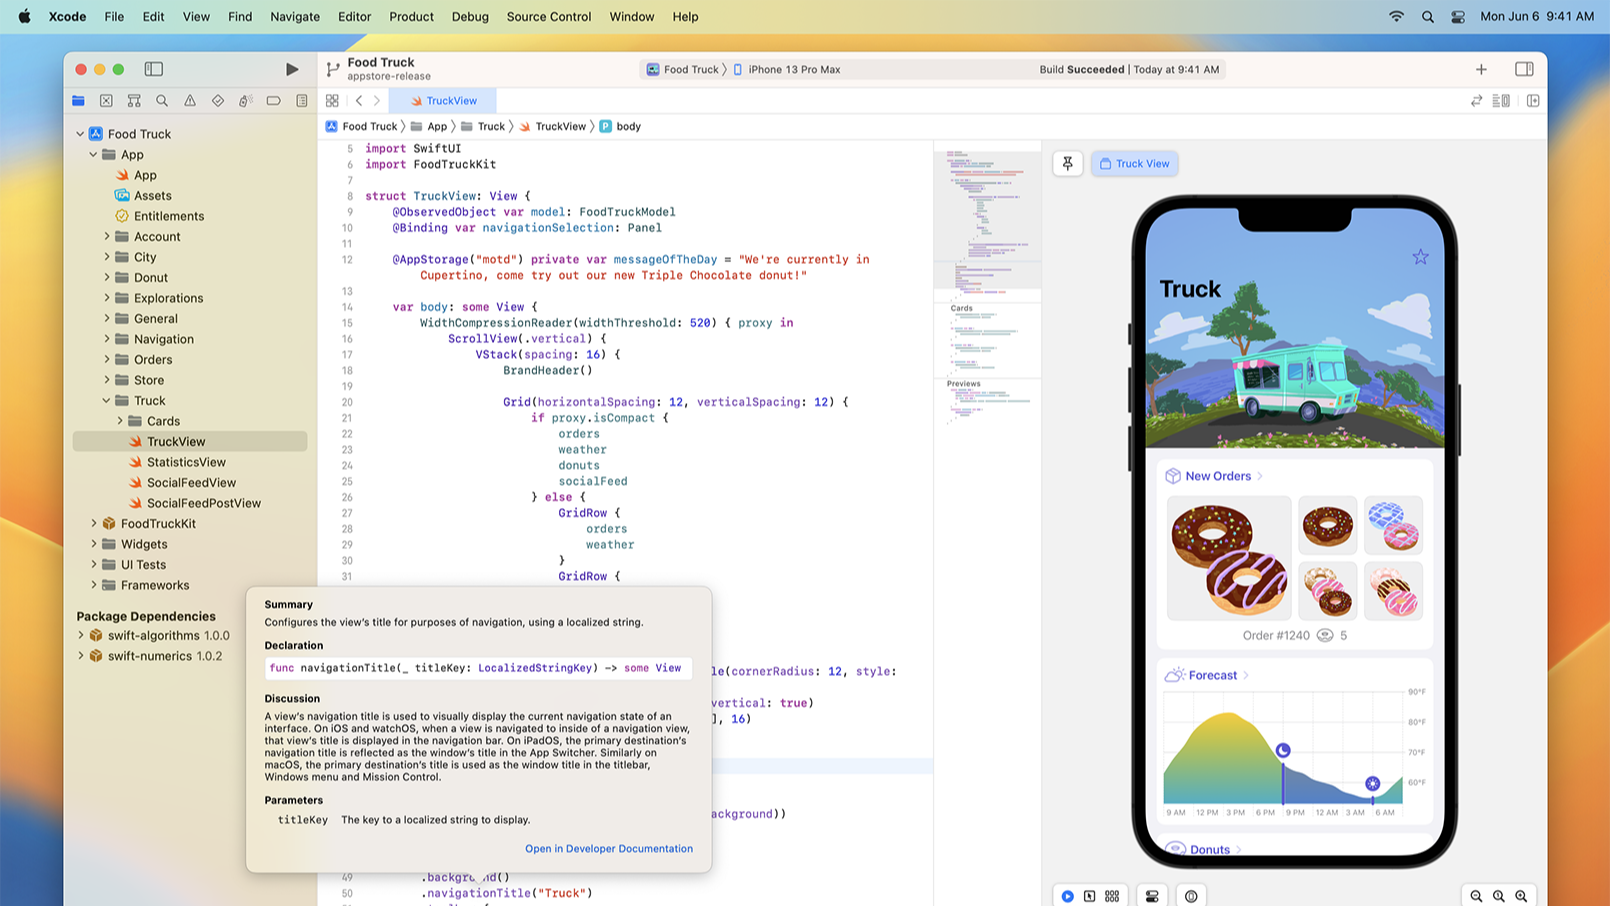
Task: Toggle the navigator sidebar
Action: 154,69
